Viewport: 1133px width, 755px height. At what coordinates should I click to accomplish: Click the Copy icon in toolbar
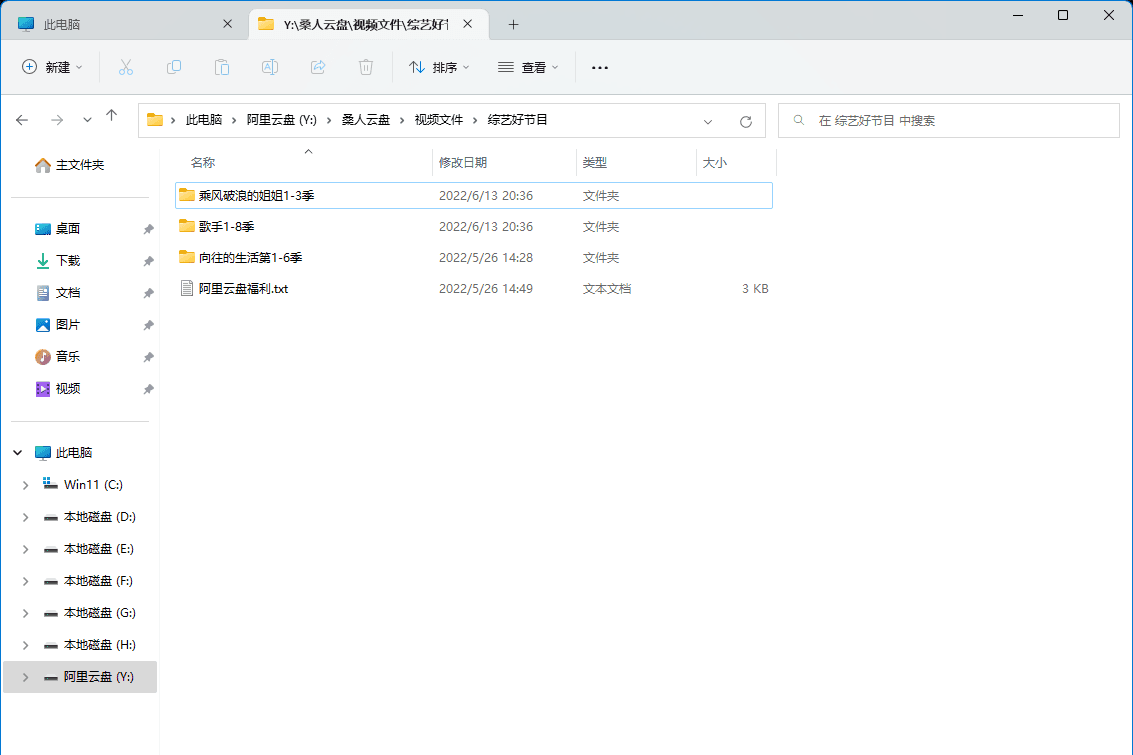coord(173,67)
